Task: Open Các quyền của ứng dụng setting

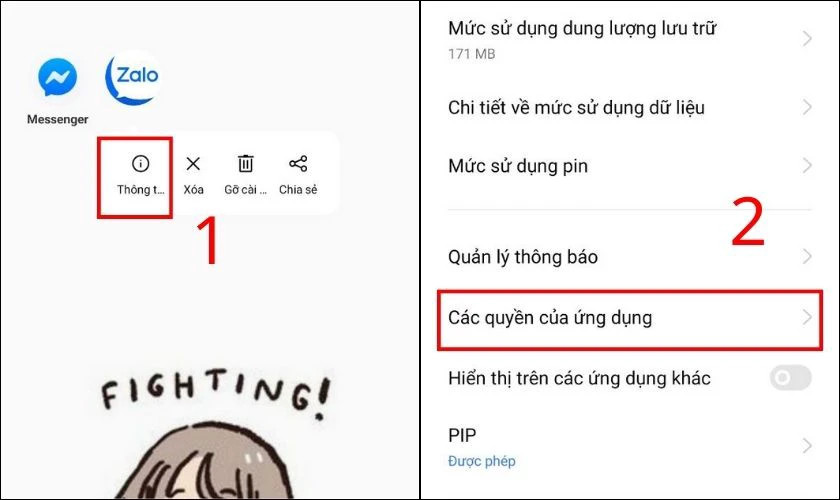Action: [x=629, y=320]
